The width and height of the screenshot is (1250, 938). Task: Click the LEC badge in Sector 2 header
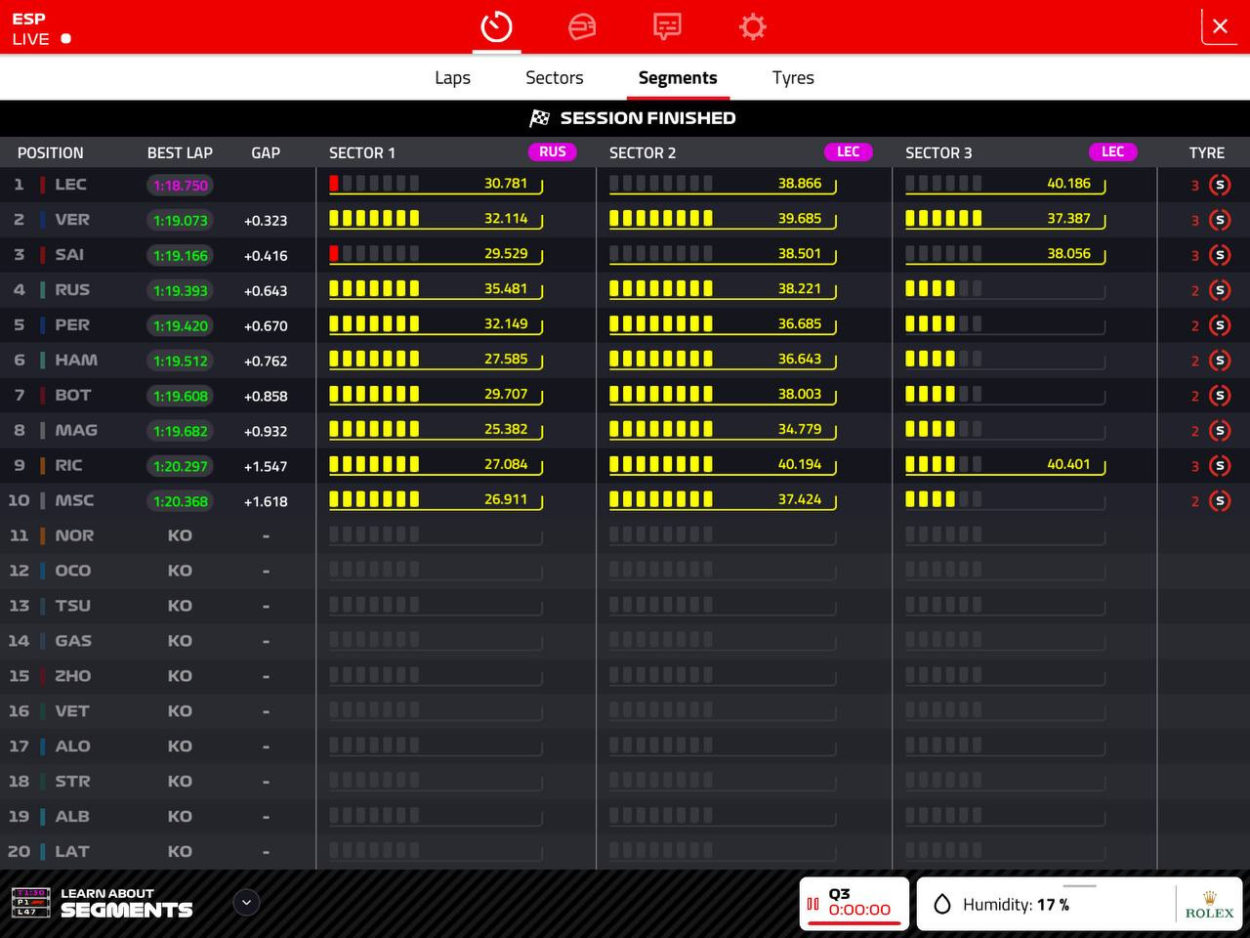click(848, 152)
